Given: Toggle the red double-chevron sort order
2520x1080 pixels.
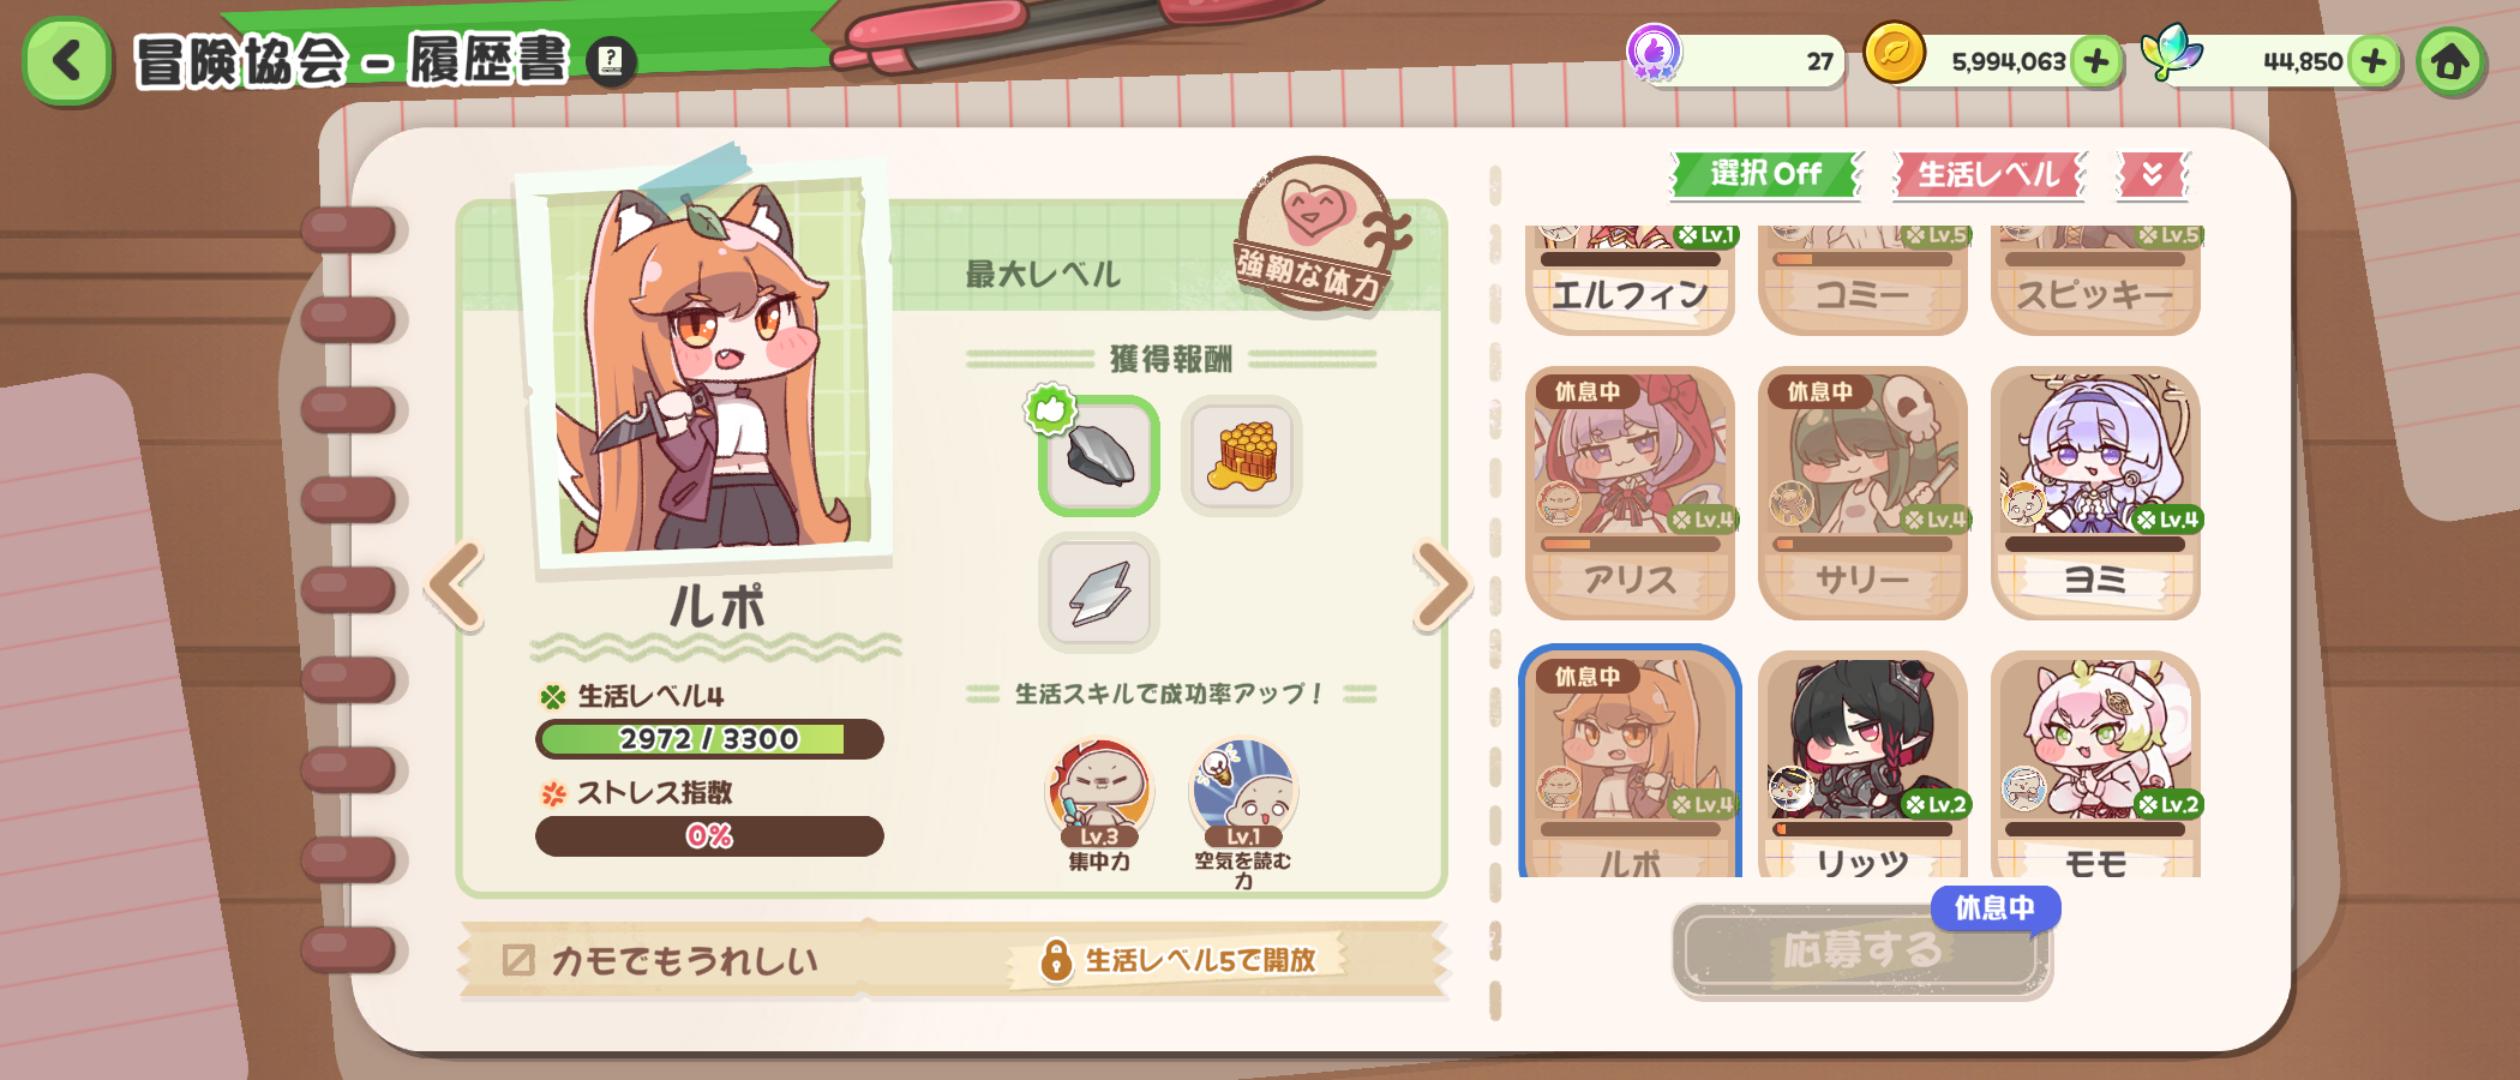Looking at the screenshot, I should point(2151,175).
